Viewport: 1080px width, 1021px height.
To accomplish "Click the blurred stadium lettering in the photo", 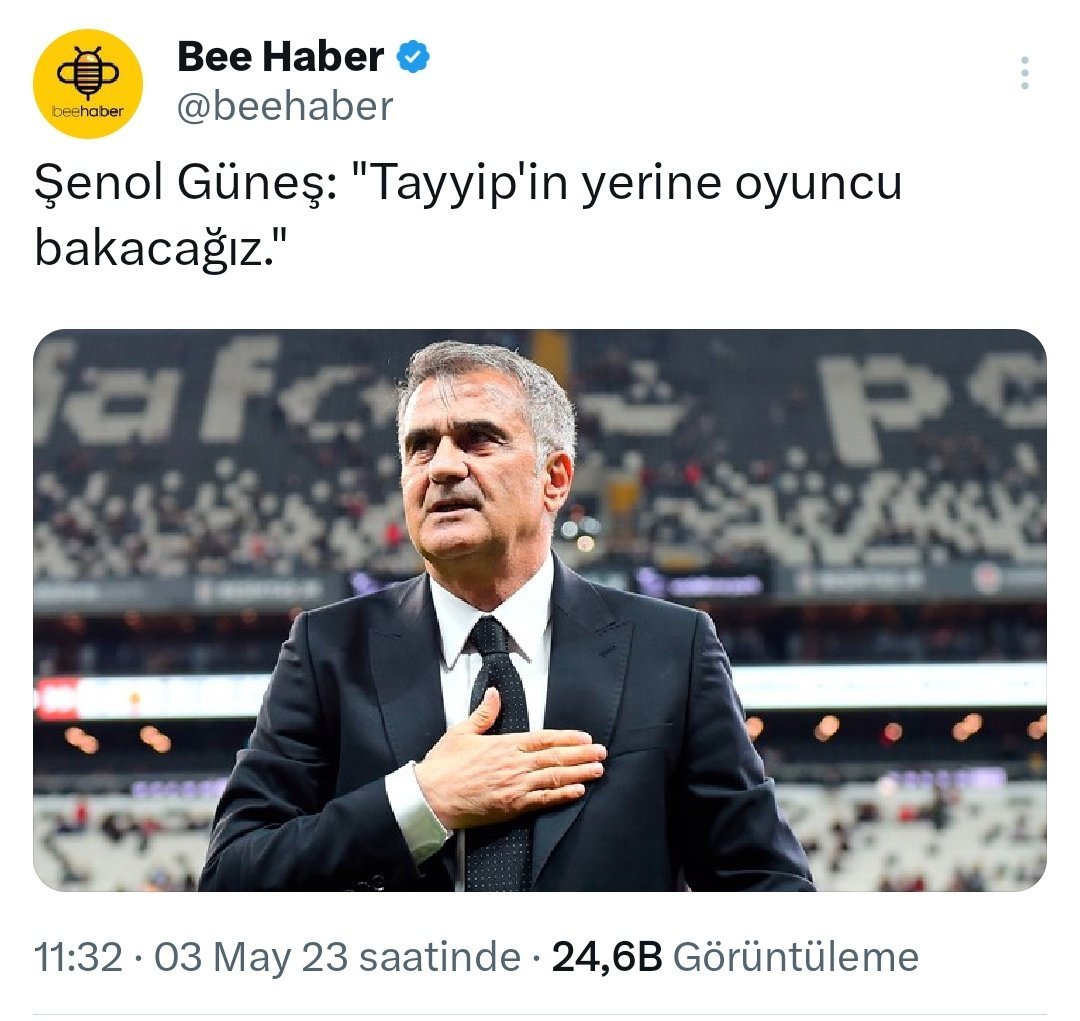I will click(158, 393).
